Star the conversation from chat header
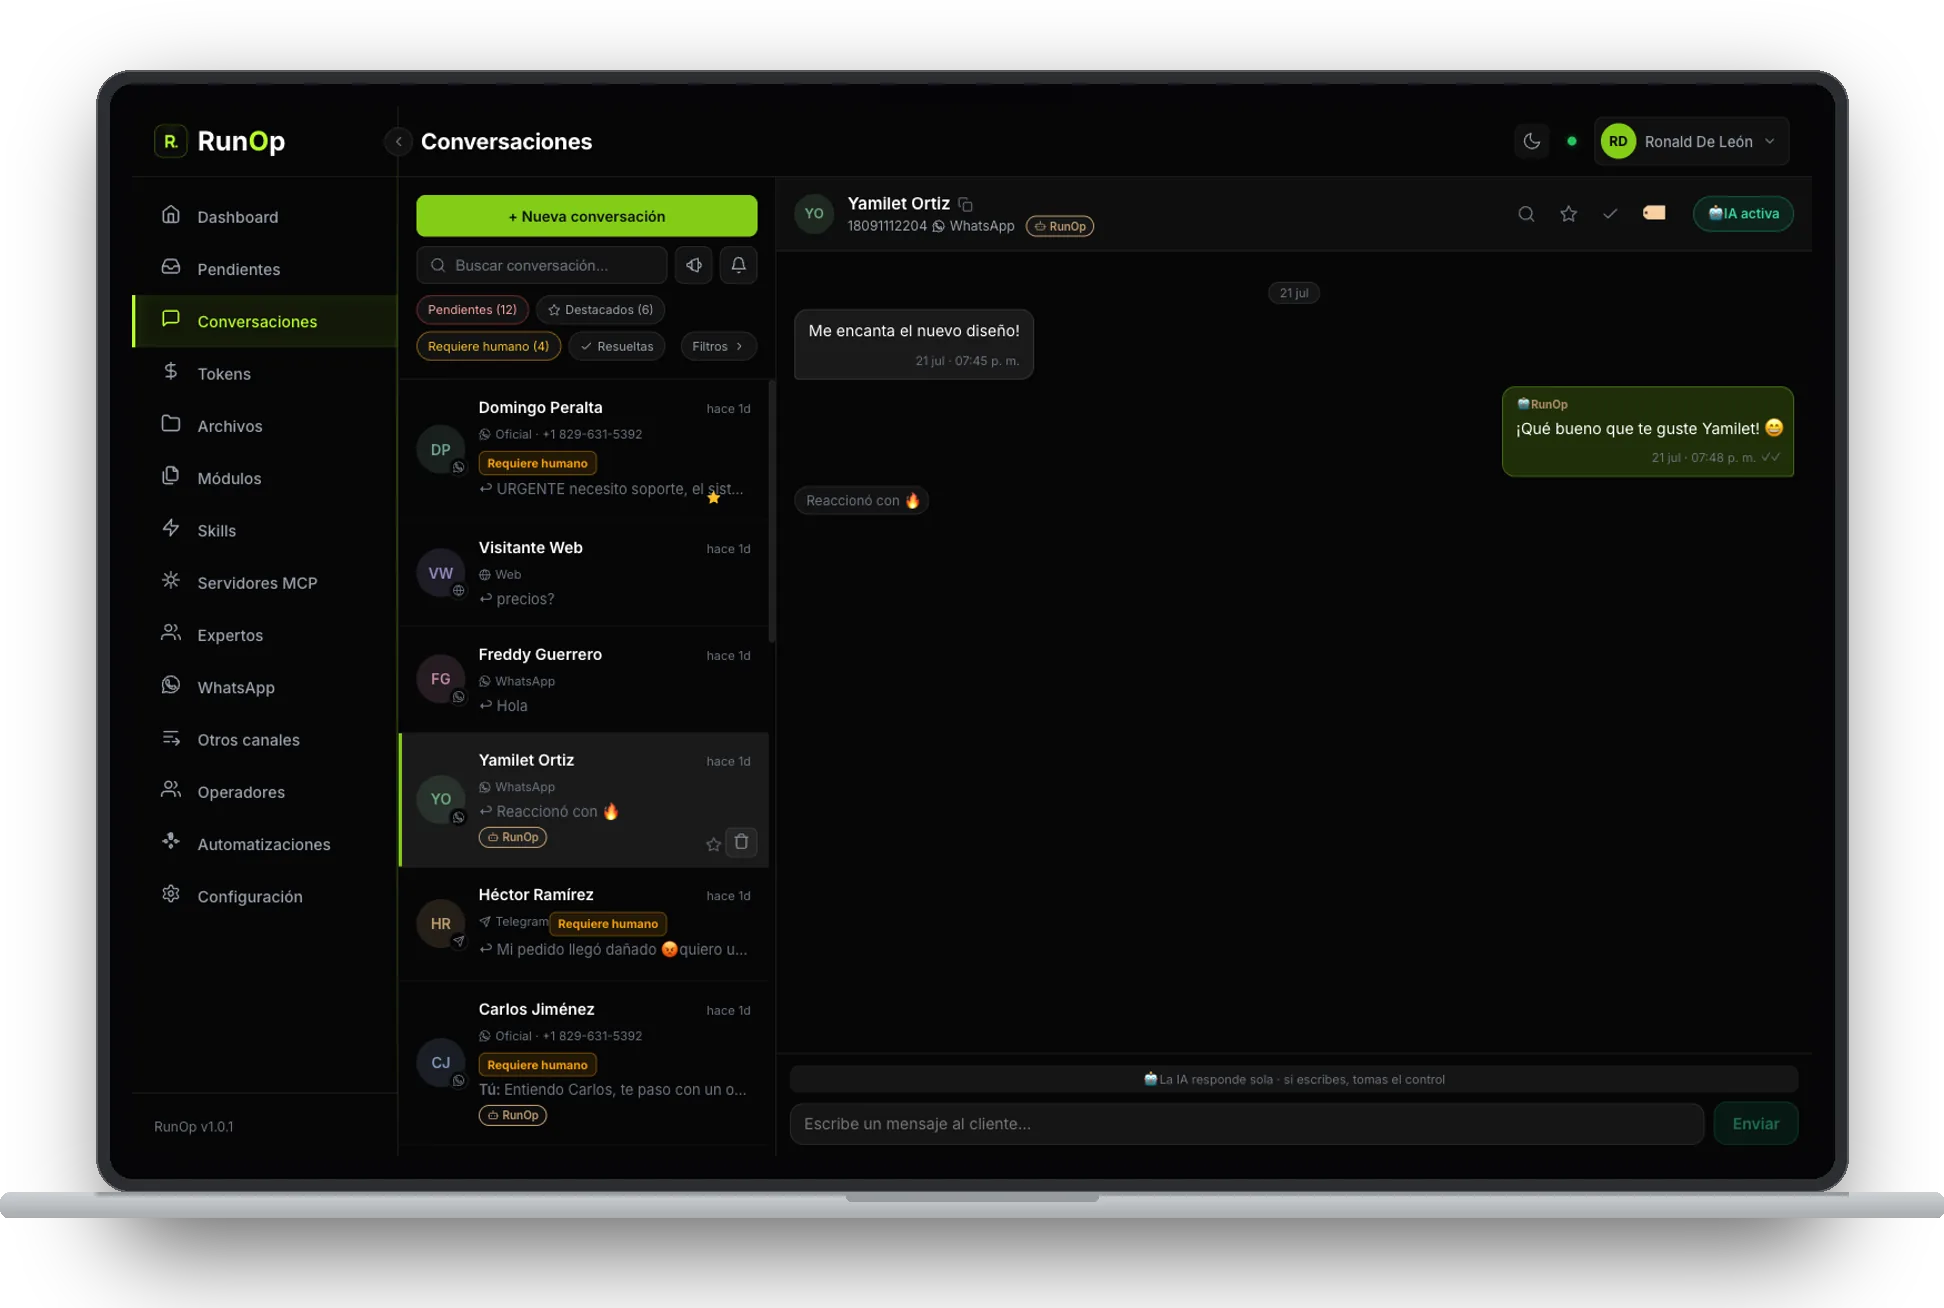The width and height of the screenshot is (1944, 1308). (x=1568, y=213)
